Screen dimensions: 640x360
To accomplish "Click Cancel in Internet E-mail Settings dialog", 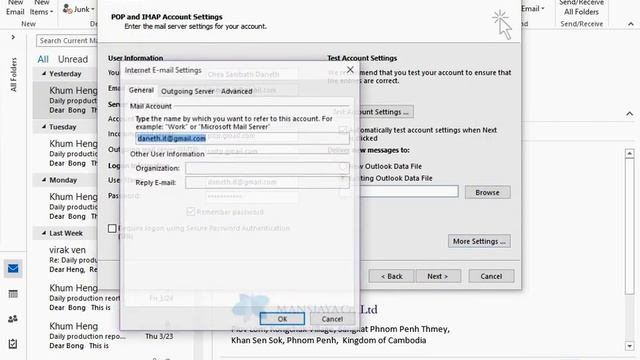I will 332,319.
